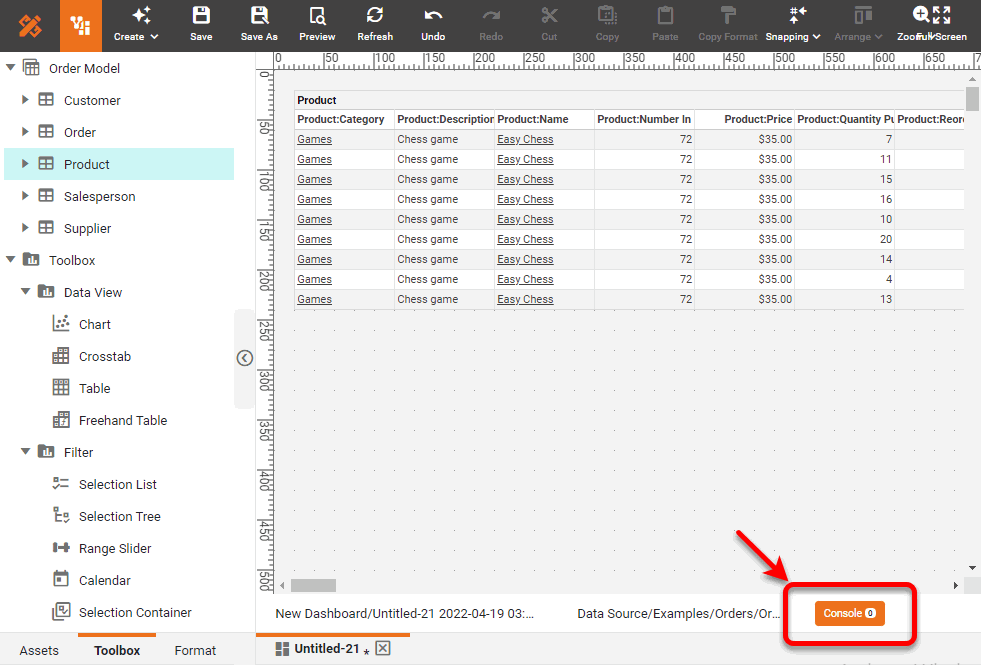This screenshot has width=981, height=665.
Task: Pick the Crosstab component
Action: [x=104, y=356]
